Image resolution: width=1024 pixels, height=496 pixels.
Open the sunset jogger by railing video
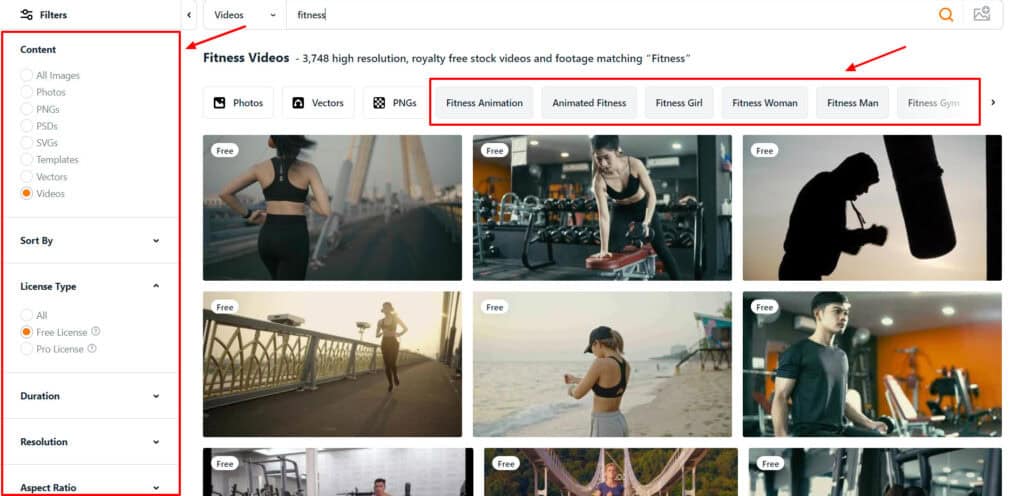coord(332,364)
